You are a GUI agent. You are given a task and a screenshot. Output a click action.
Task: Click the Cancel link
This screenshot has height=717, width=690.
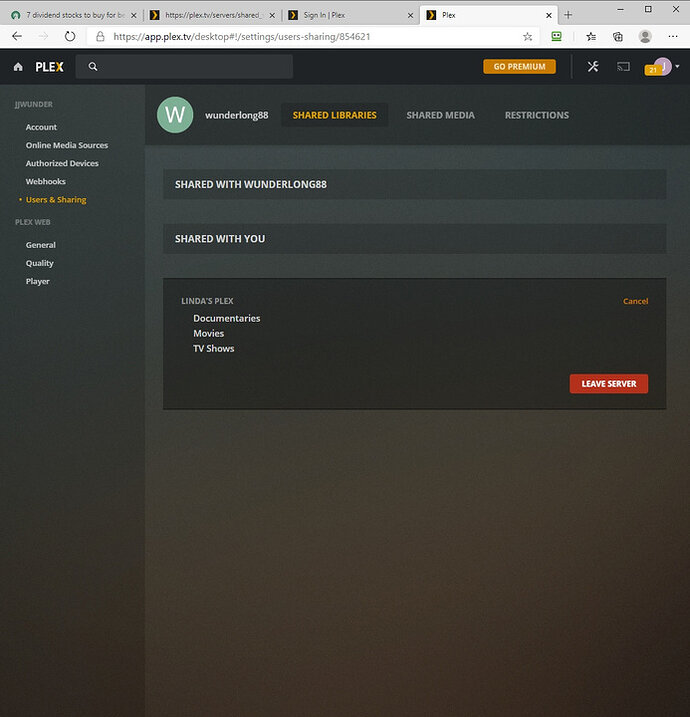(636, 301)
